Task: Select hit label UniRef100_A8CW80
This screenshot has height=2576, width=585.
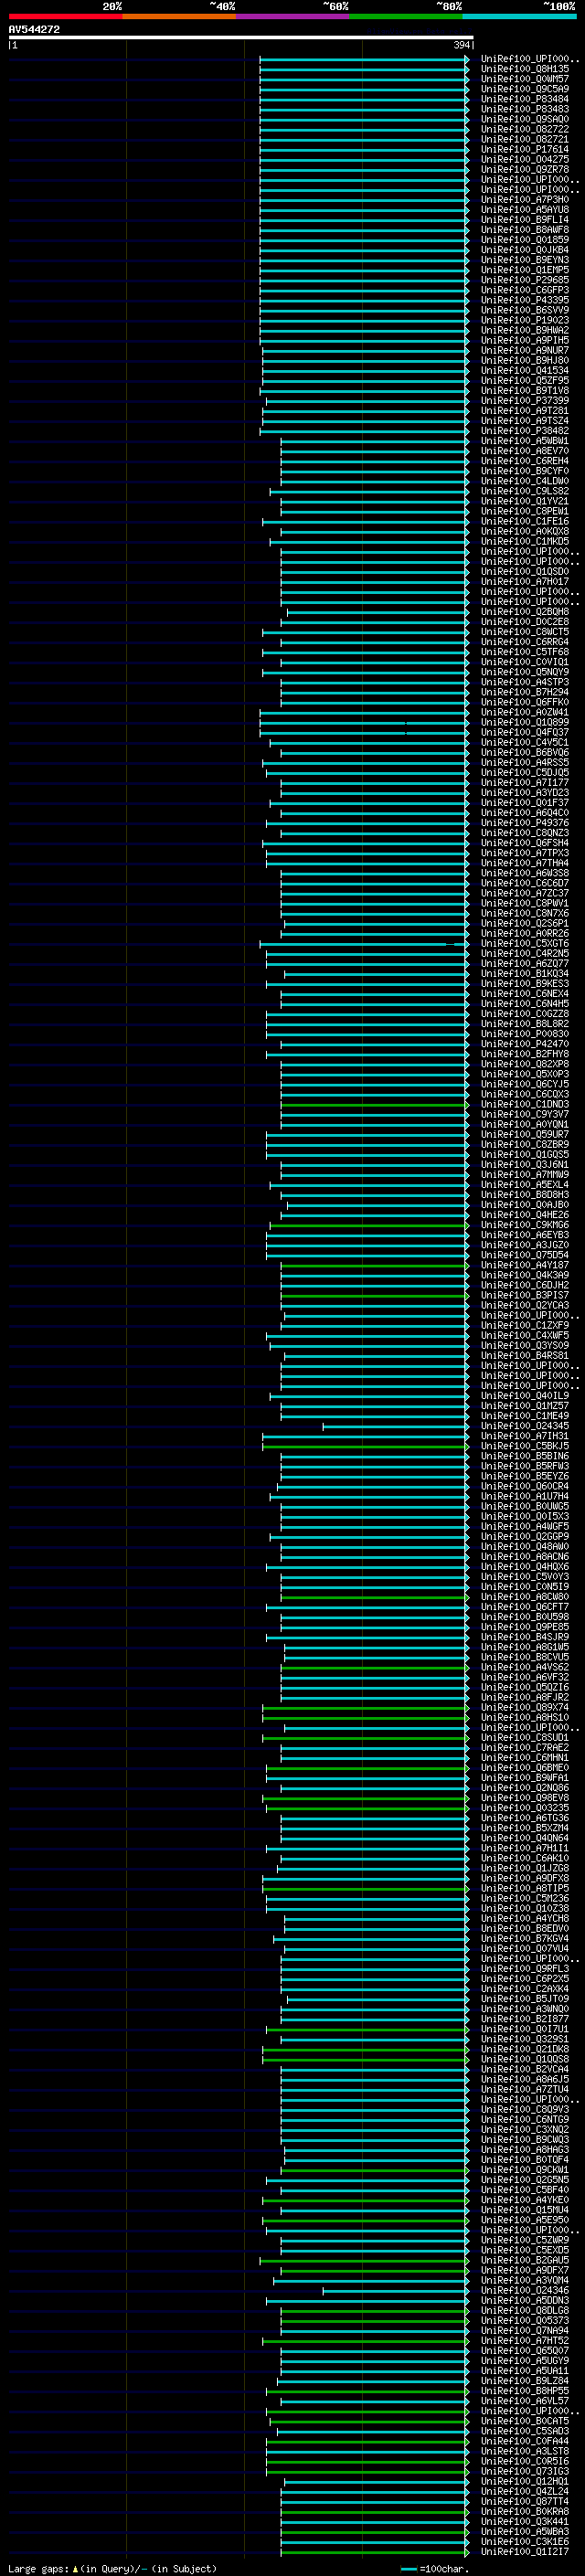Action: tap(525, 1597)
